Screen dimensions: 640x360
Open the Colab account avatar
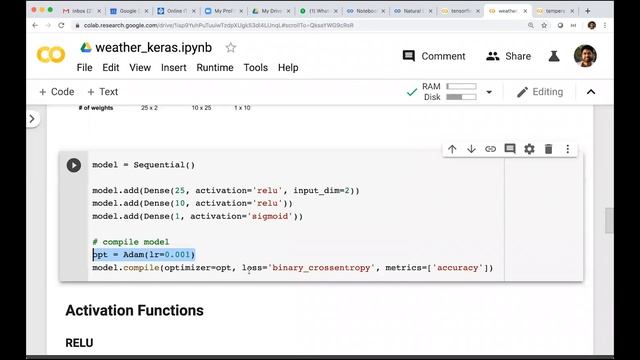tap(585, 56)
